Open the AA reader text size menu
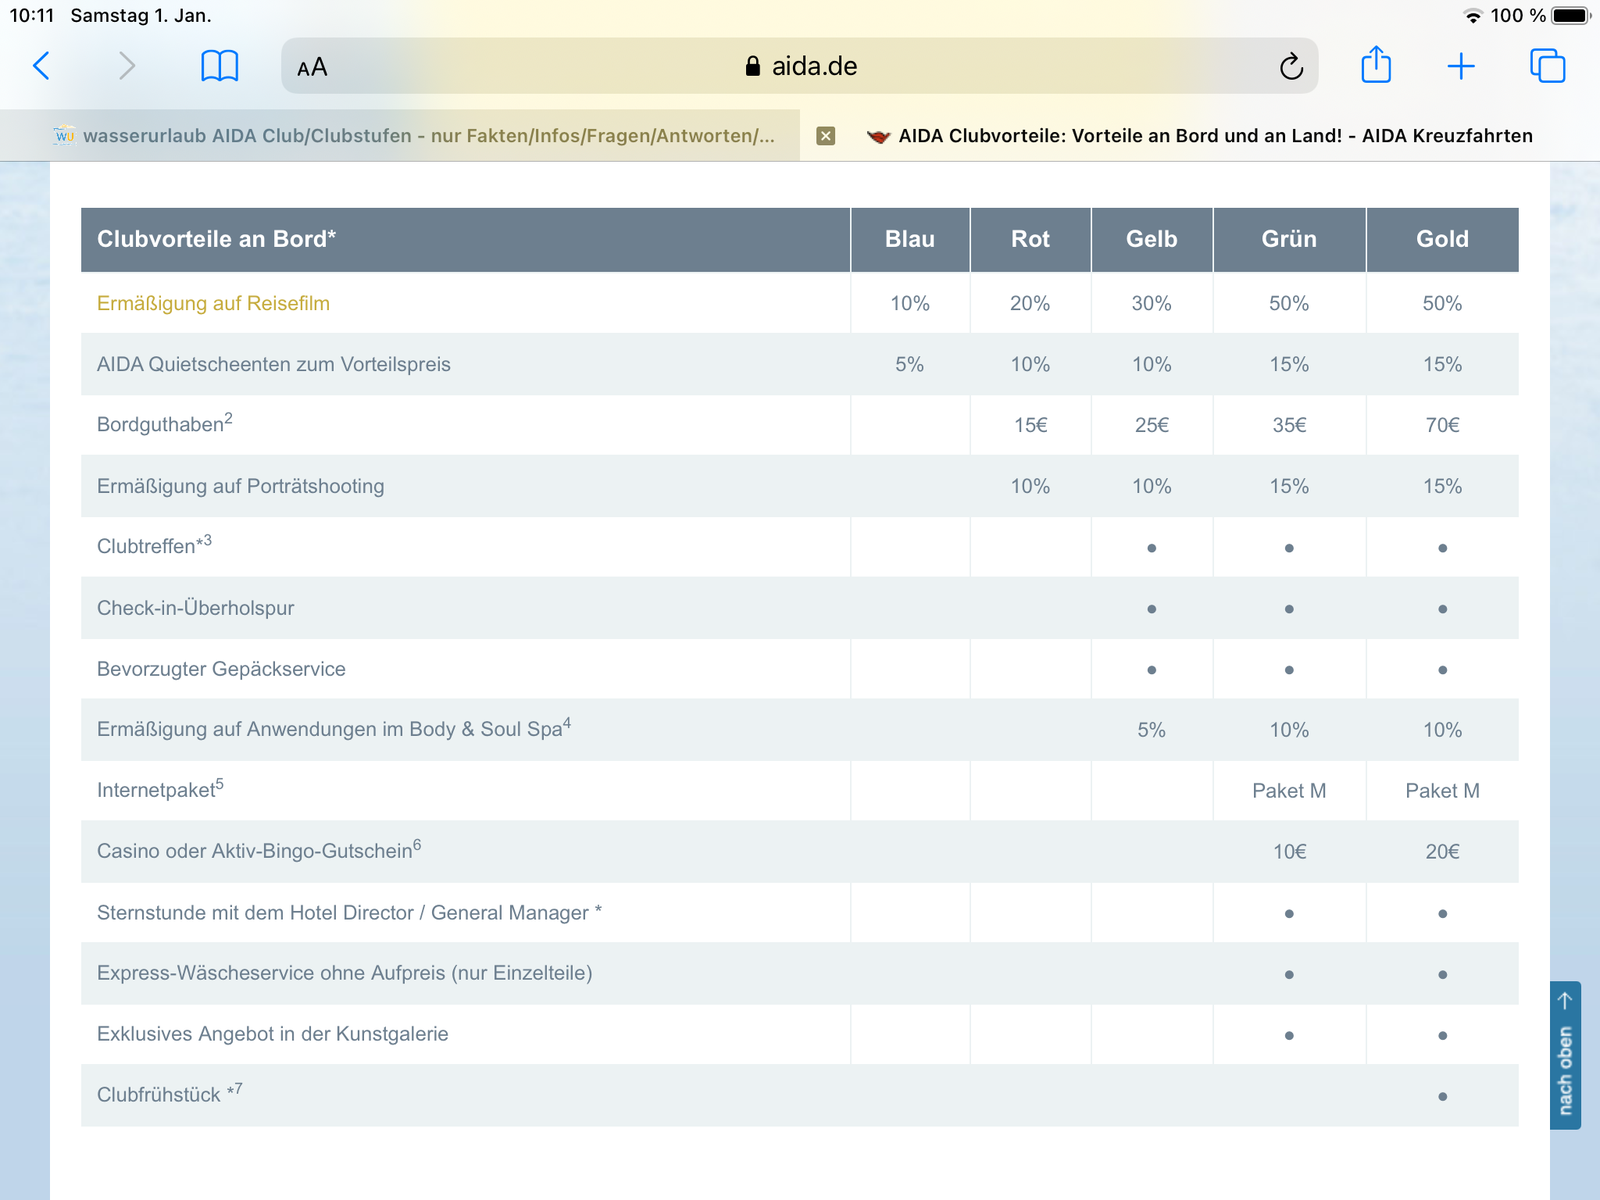This screenshot has height=1200, width=1600. point(312,68)
